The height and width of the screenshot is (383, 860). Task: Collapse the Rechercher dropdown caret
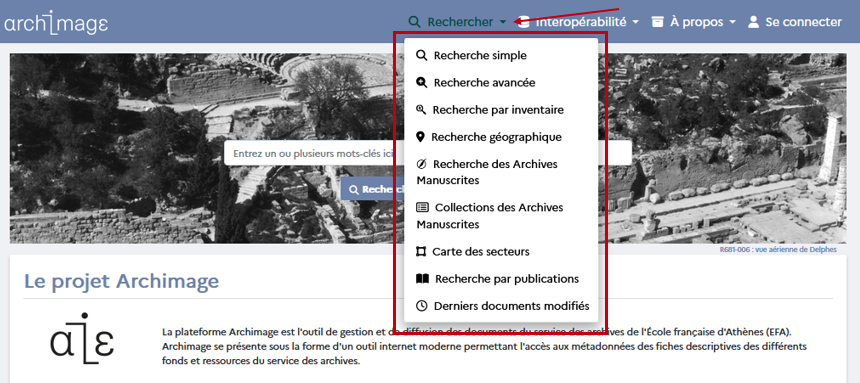click(503, 22)
